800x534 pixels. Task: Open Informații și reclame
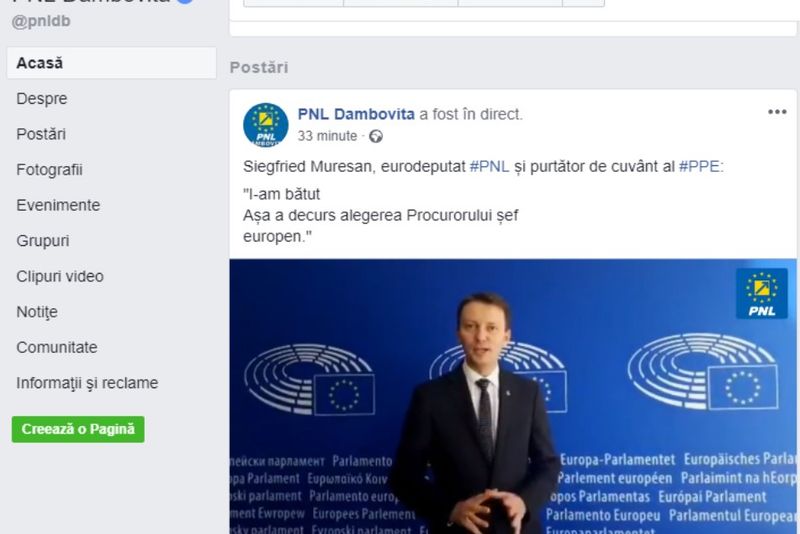pos(87,383)
